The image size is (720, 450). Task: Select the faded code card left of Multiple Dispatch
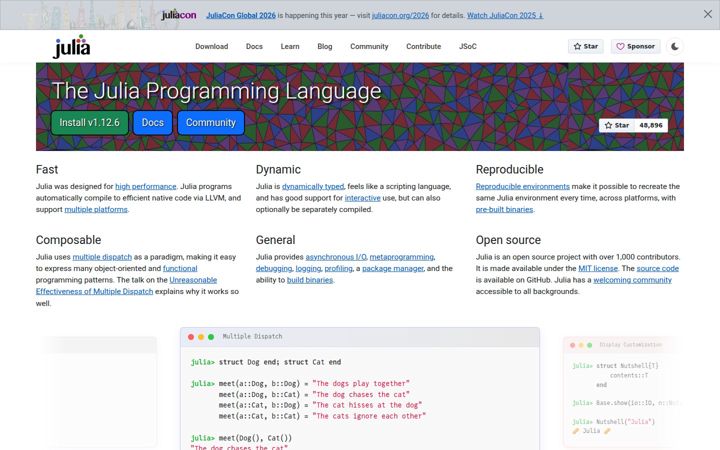[x=99, y=392]
